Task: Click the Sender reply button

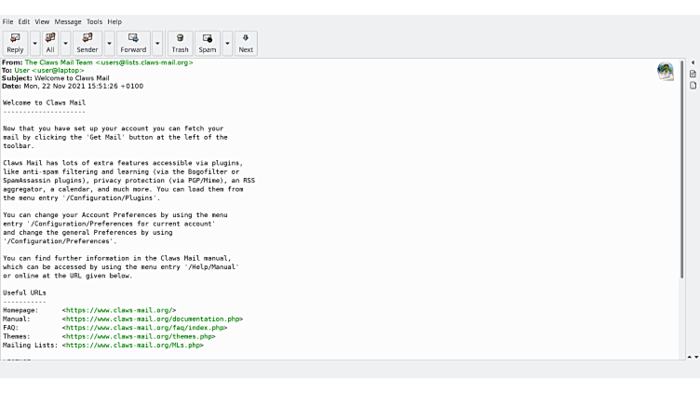Action: coord(87,43)
